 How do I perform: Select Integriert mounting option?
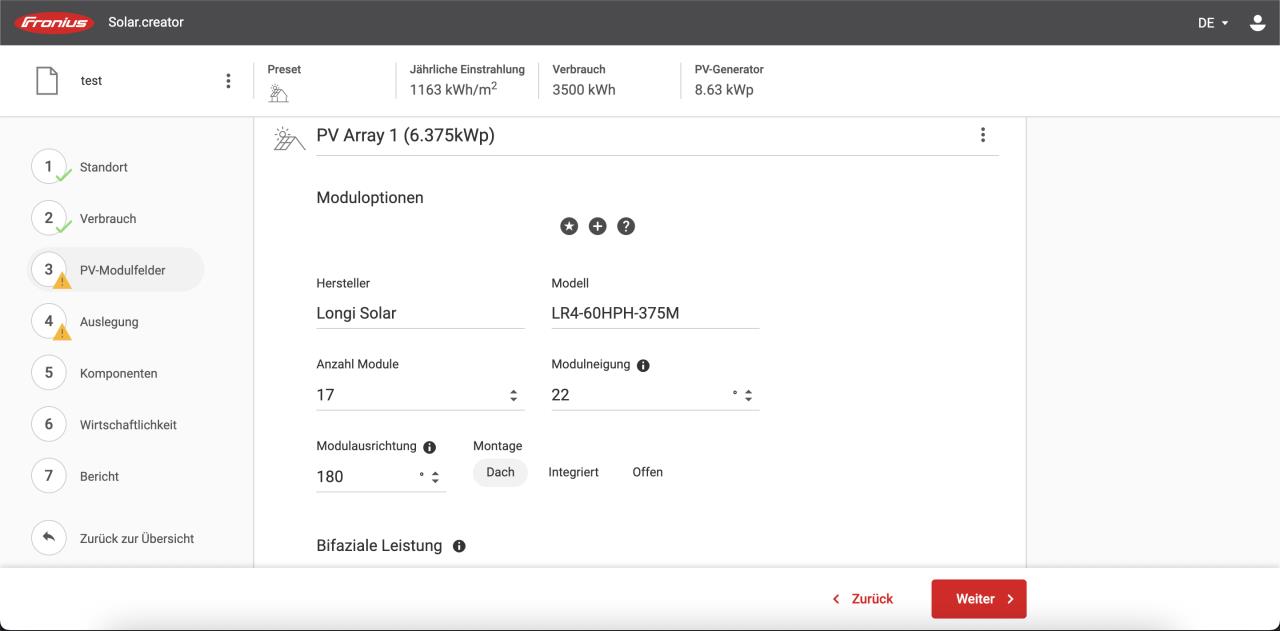tap(573, 472)
